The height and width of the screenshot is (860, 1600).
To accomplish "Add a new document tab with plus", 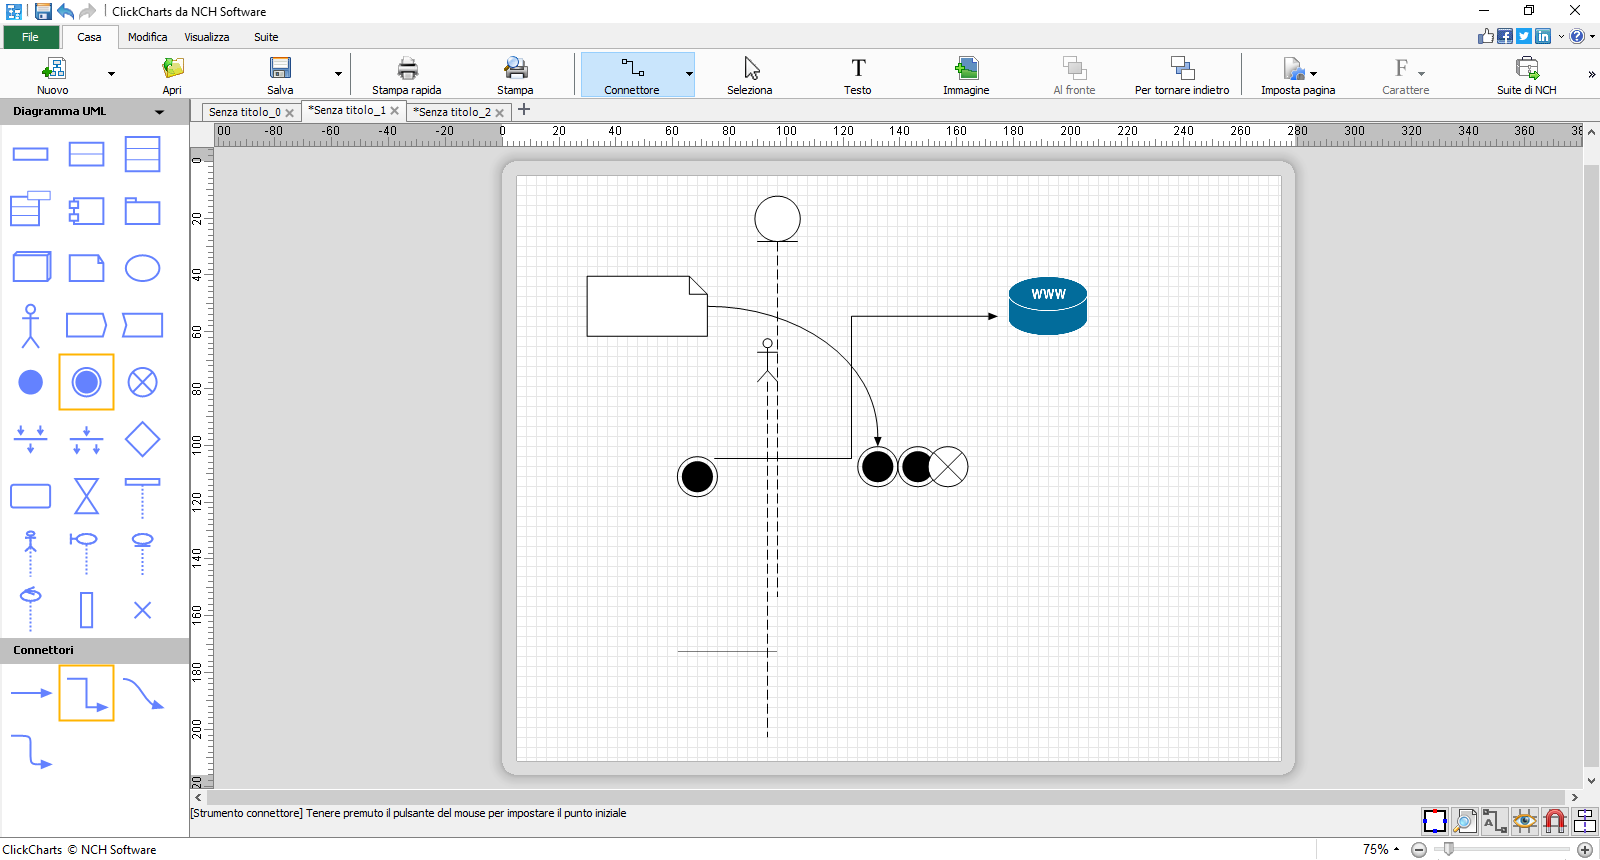I will tap(524, 110).
